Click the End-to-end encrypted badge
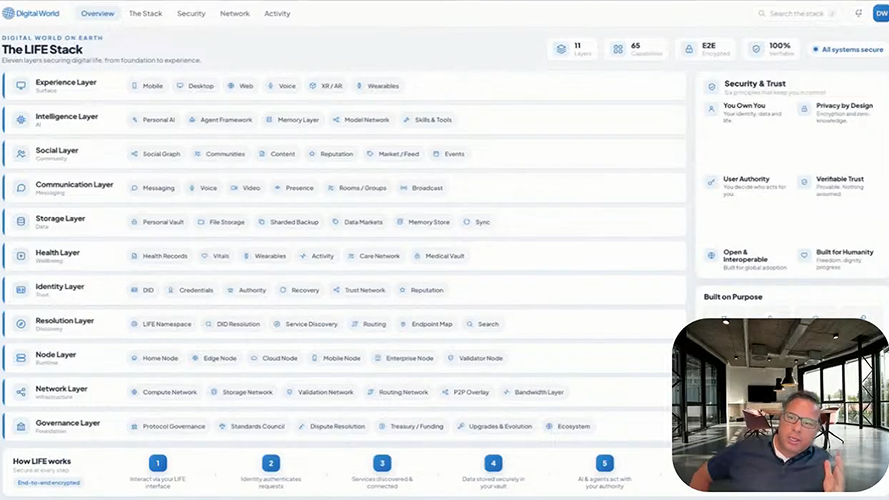The height and width of the screenshot is (500, 889). pos(49,482)
